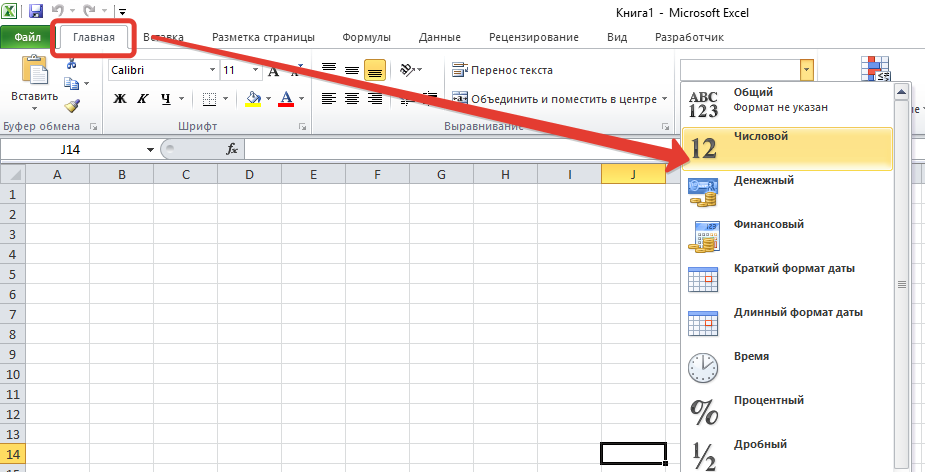Viewport: 925px width, 472px height.
Task: Expand the Borders dropdown arrow
Action: (225, 99)
